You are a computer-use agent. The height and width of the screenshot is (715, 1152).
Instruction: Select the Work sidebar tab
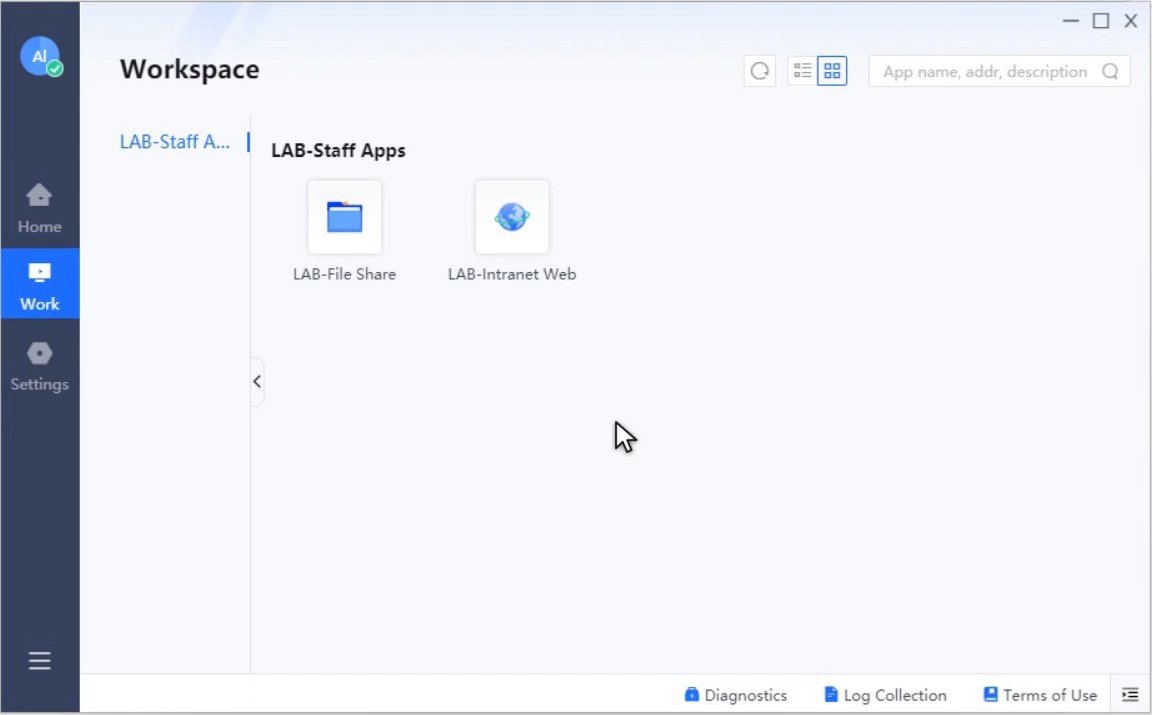[40, 284]
